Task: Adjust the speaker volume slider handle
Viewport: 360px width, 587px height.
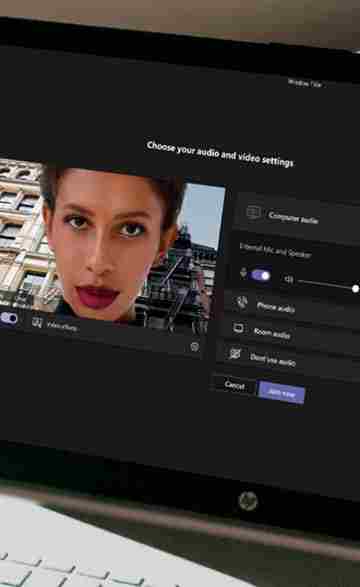Action: [355, 288]
